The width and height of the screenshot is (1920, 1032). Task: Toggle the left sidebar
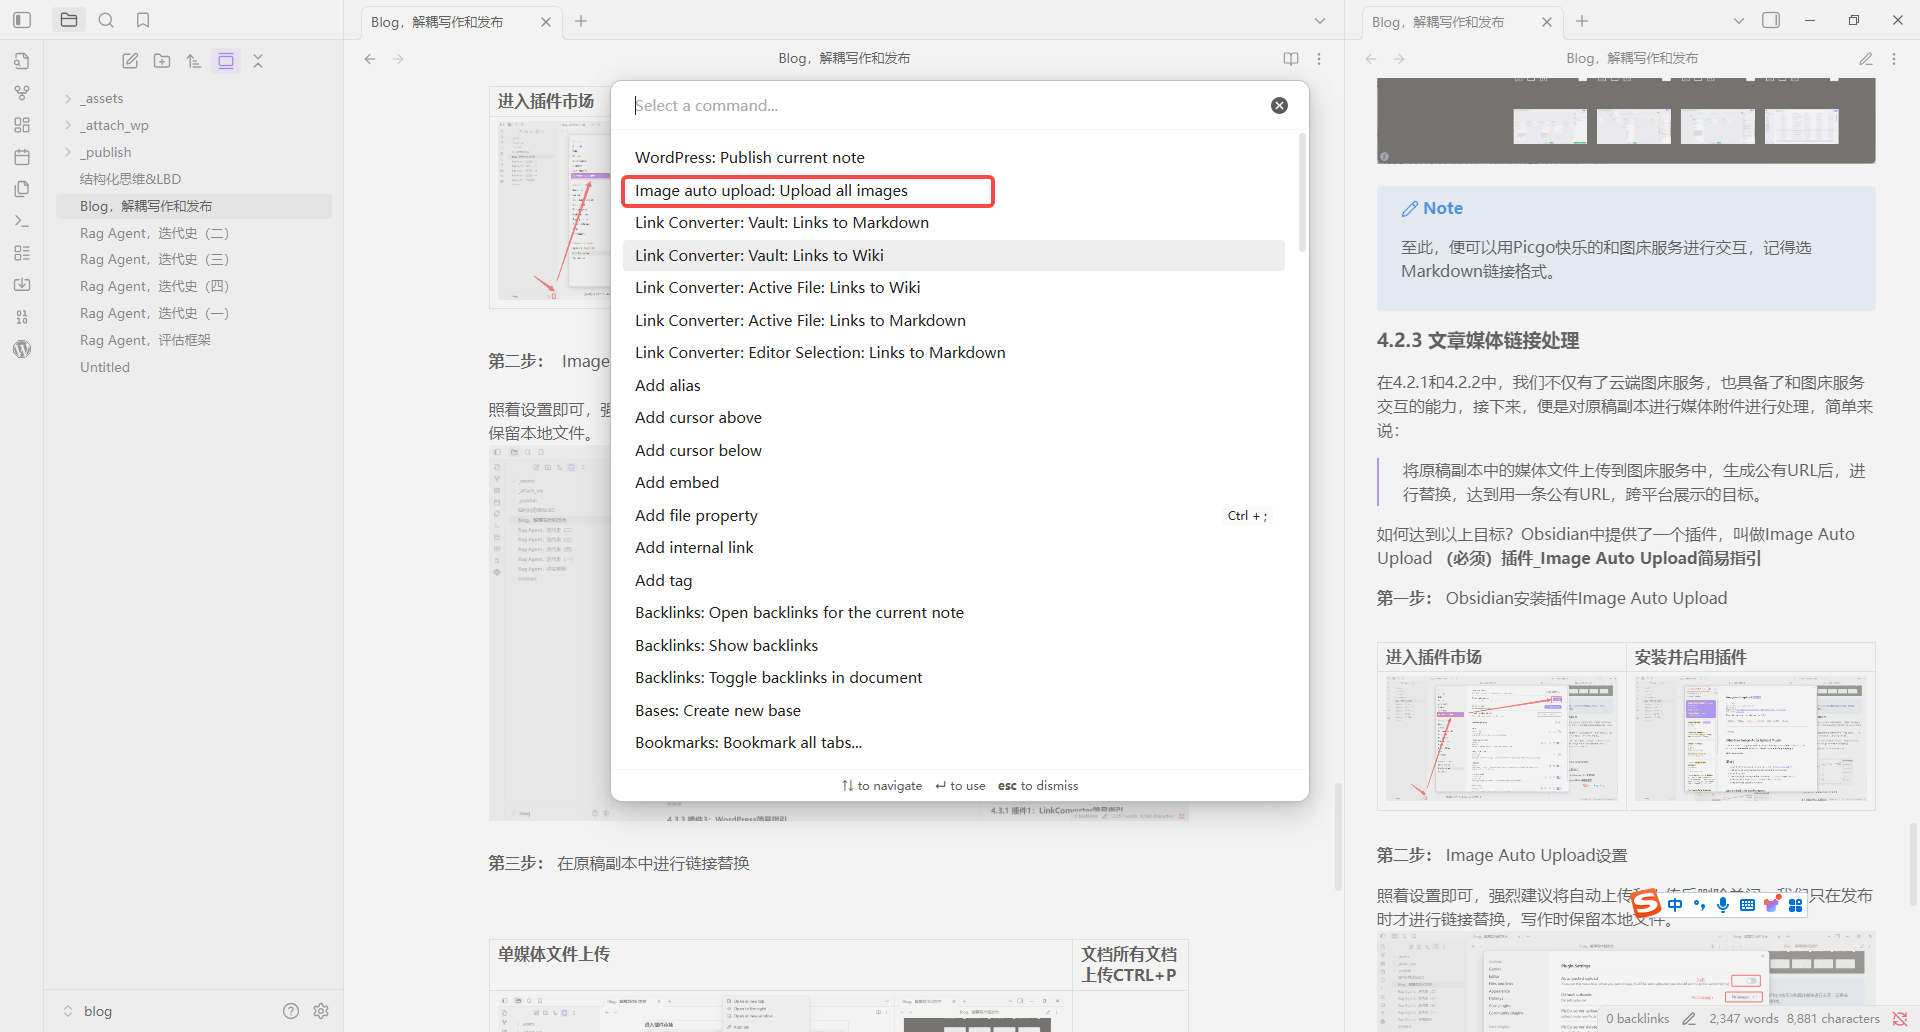22,20
